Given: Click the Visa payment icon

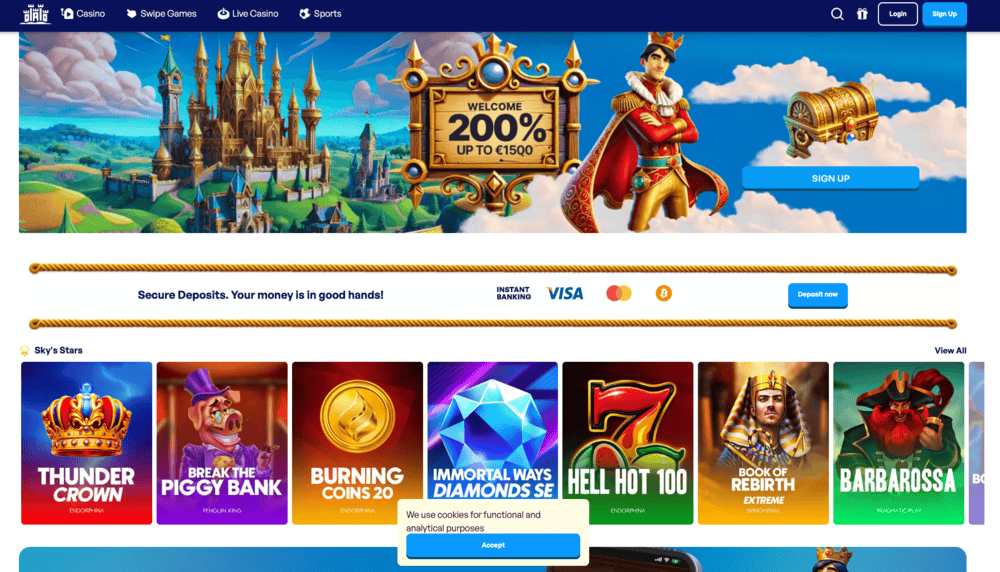Looking at the screenshot, I should (565, 293).
